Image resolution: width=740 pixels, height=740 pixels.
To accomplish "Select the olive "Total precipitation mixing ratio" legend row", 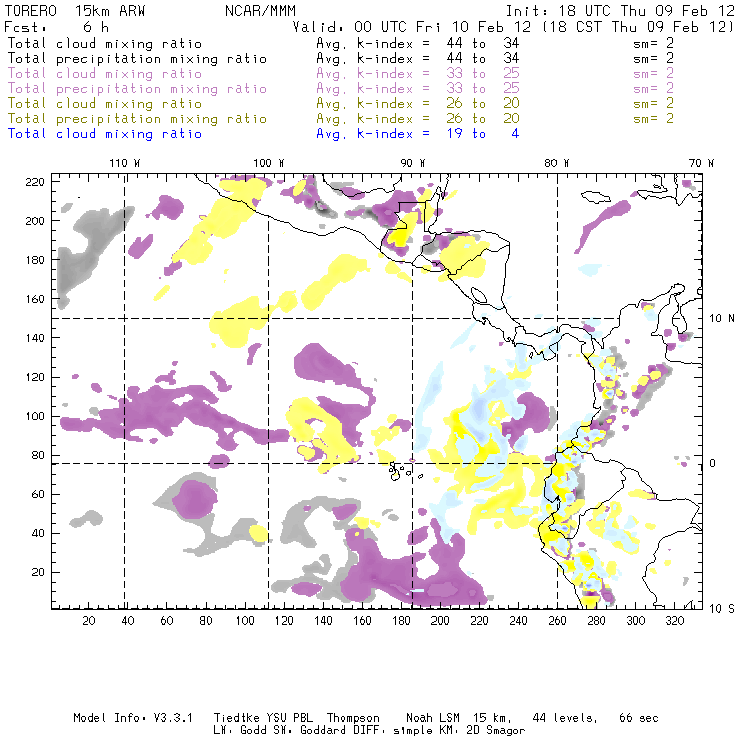I will (340, 118).
